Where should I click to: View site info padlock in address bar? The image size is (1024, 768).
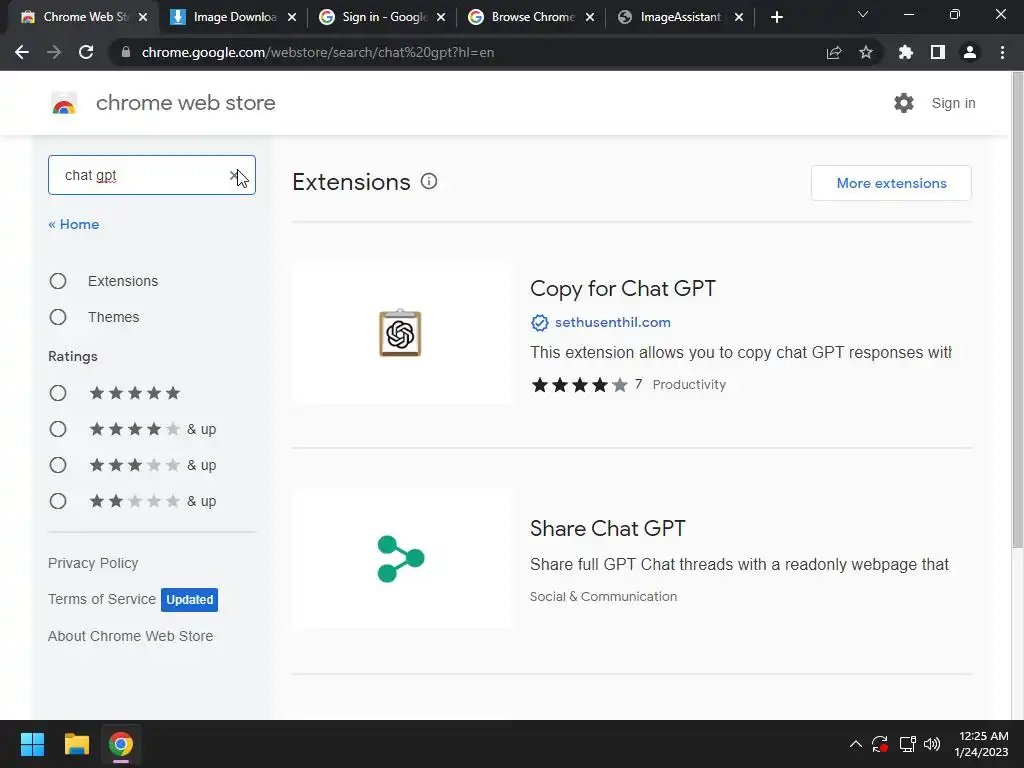click(x=126, y=52)
